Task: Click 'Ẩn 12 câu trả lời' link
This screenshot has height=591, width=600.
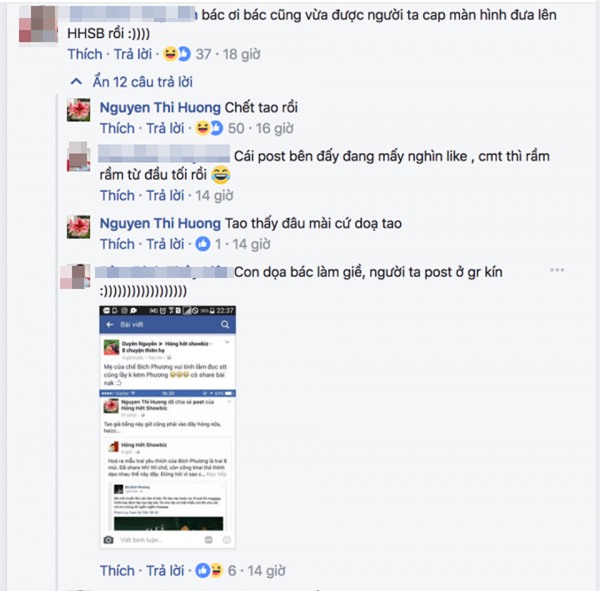Action: (143, 82)
